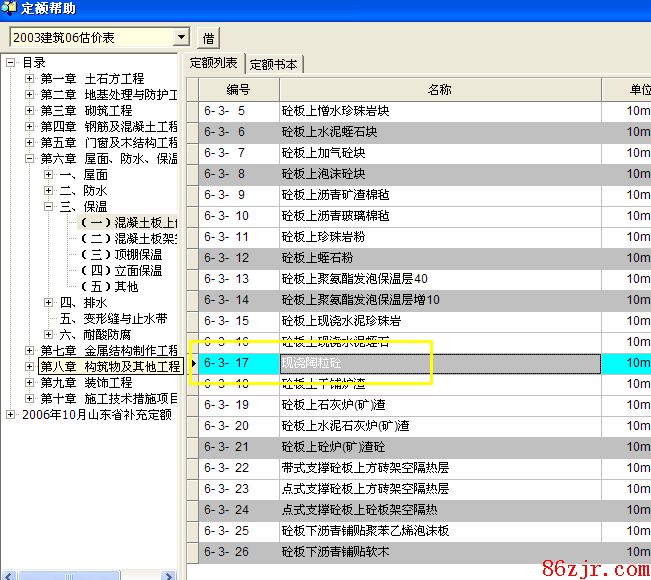651x580 pixels.
Task: Switch to the 定额书本 tab
Action: [273, 64]
